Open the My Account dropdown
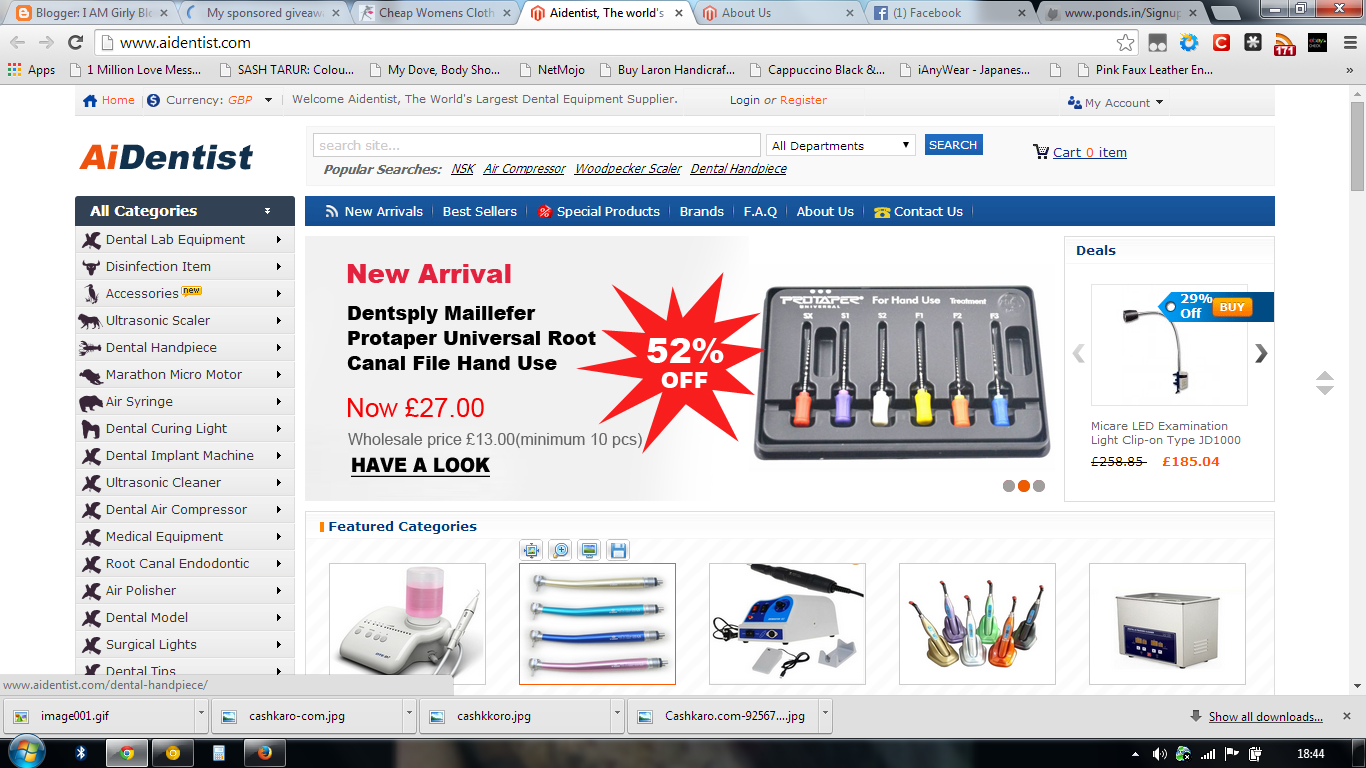 [x=1116, y=102]
